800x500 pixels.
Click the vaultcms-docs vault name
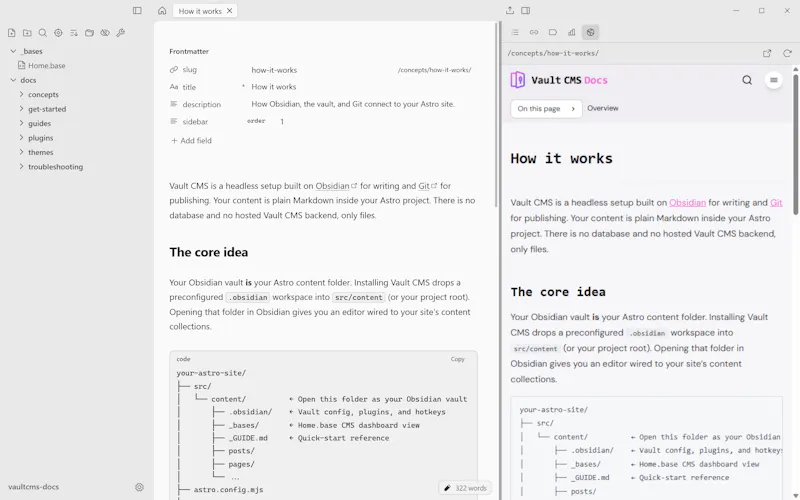[34, 487]
